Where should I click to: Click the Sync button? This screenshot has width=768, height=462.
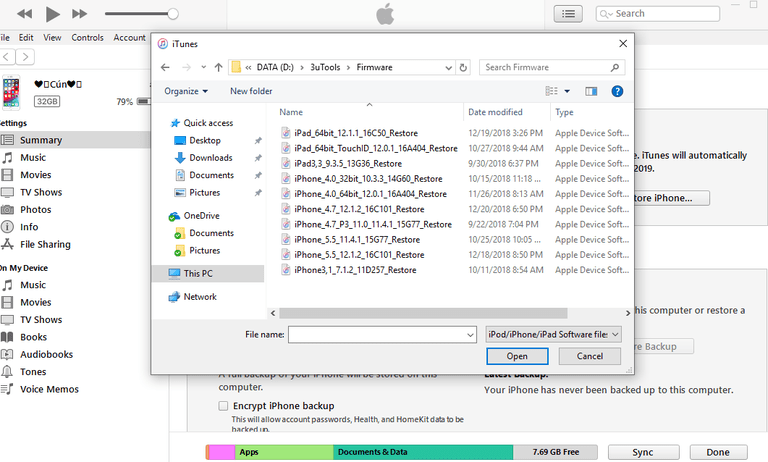pyautogui.click(x=643, y=452)
